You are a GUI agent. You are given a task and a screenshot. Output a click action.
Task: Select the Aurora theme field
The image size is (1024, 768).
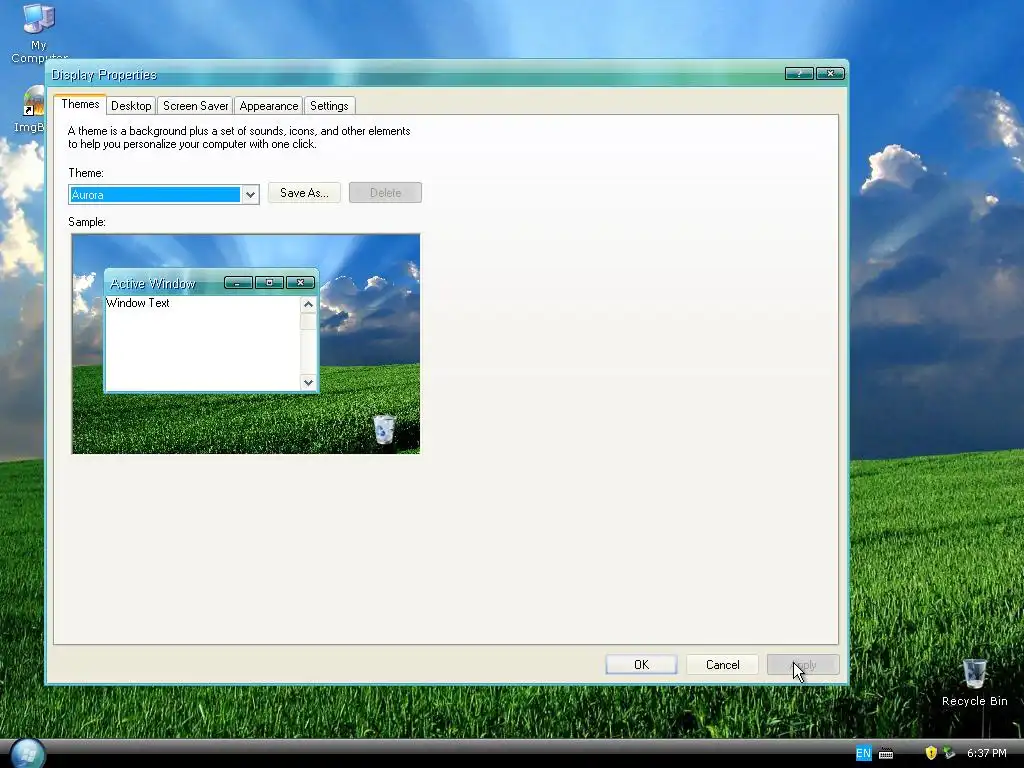(x=155, y=195)
